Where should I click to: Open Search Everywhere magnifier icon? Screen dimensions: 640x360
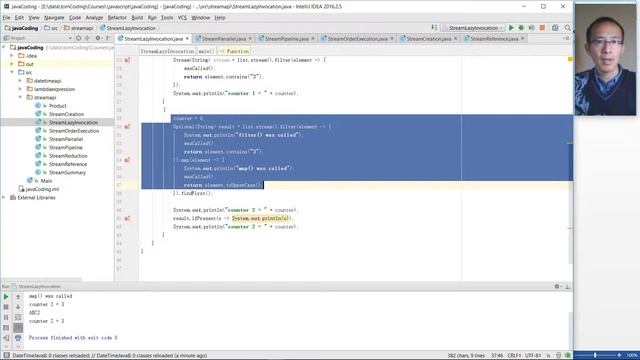pyautogui.click(x=567, y=28)
